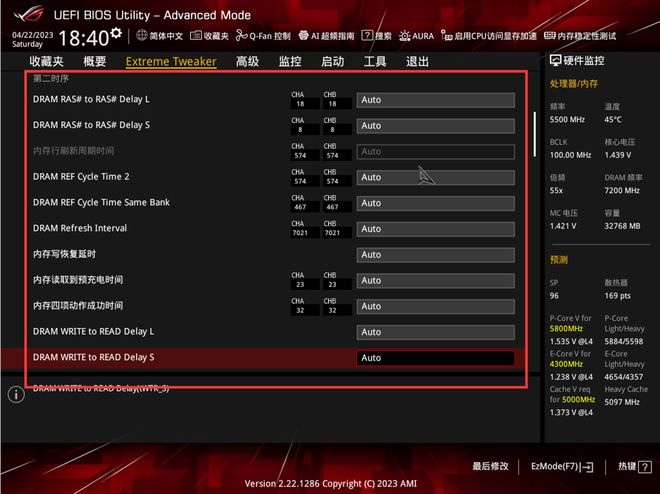Open the 简体中文 language selector
The width and height of the screenshot is (660, 494).
[159, 36]
